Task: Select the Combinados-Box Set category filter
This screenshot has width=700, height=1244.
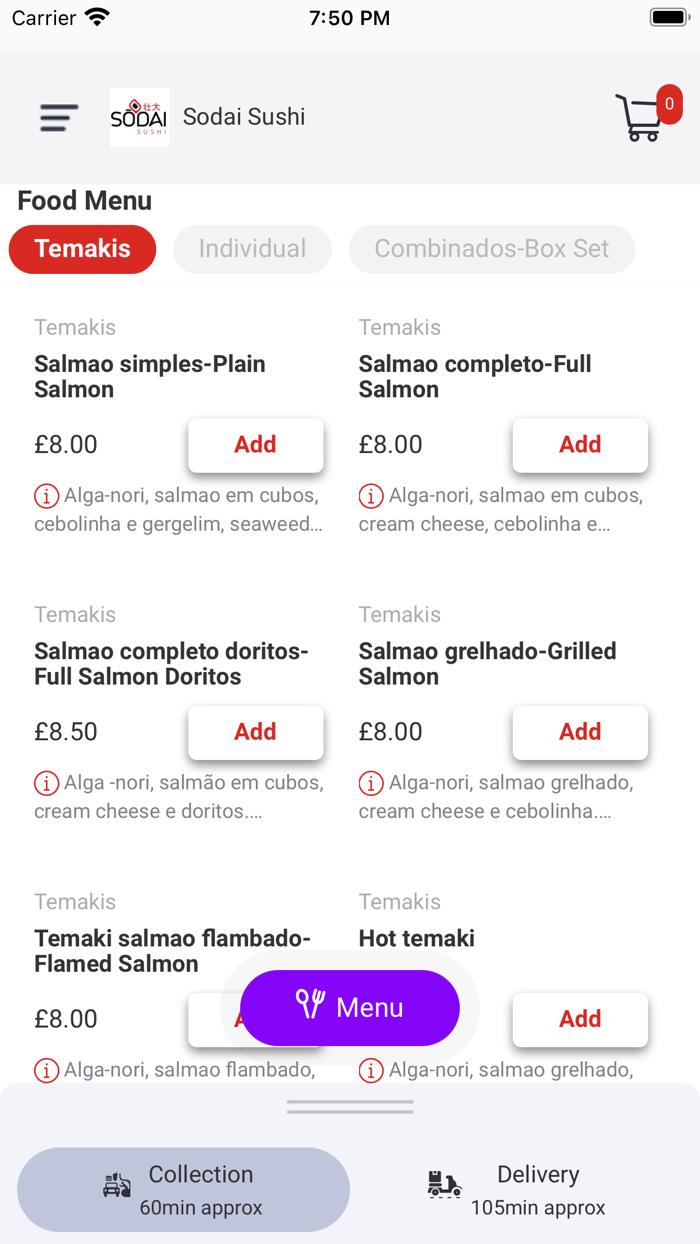Action: click(491, 249)
